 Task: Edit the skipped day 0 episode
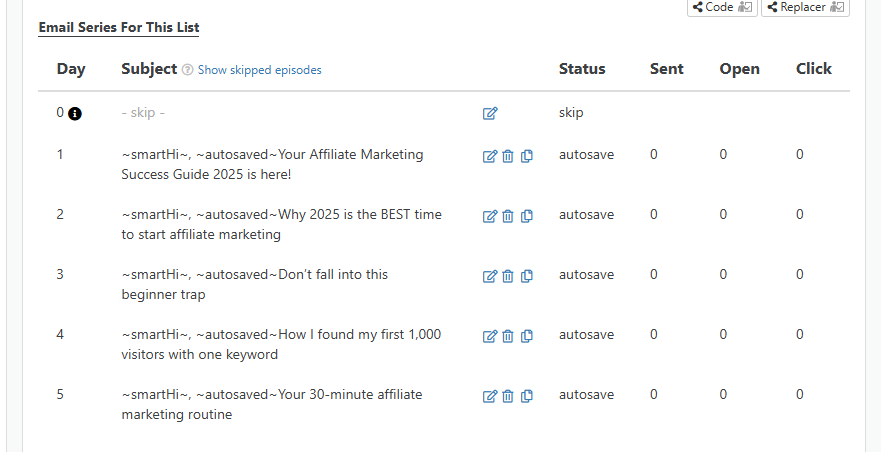coord(490,114)
